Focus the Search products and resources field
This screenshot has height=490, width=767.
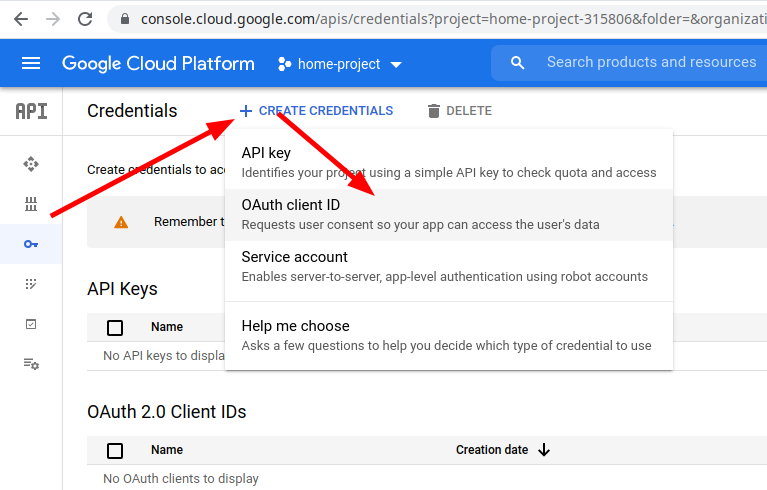point(652,63)
